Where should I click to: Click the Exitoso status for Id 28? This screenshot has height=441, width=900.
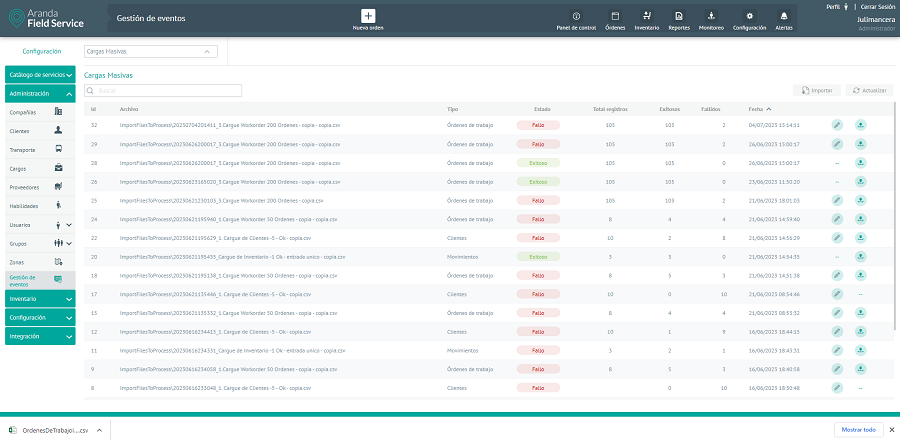pyautogui.click(x=538, y=163)
